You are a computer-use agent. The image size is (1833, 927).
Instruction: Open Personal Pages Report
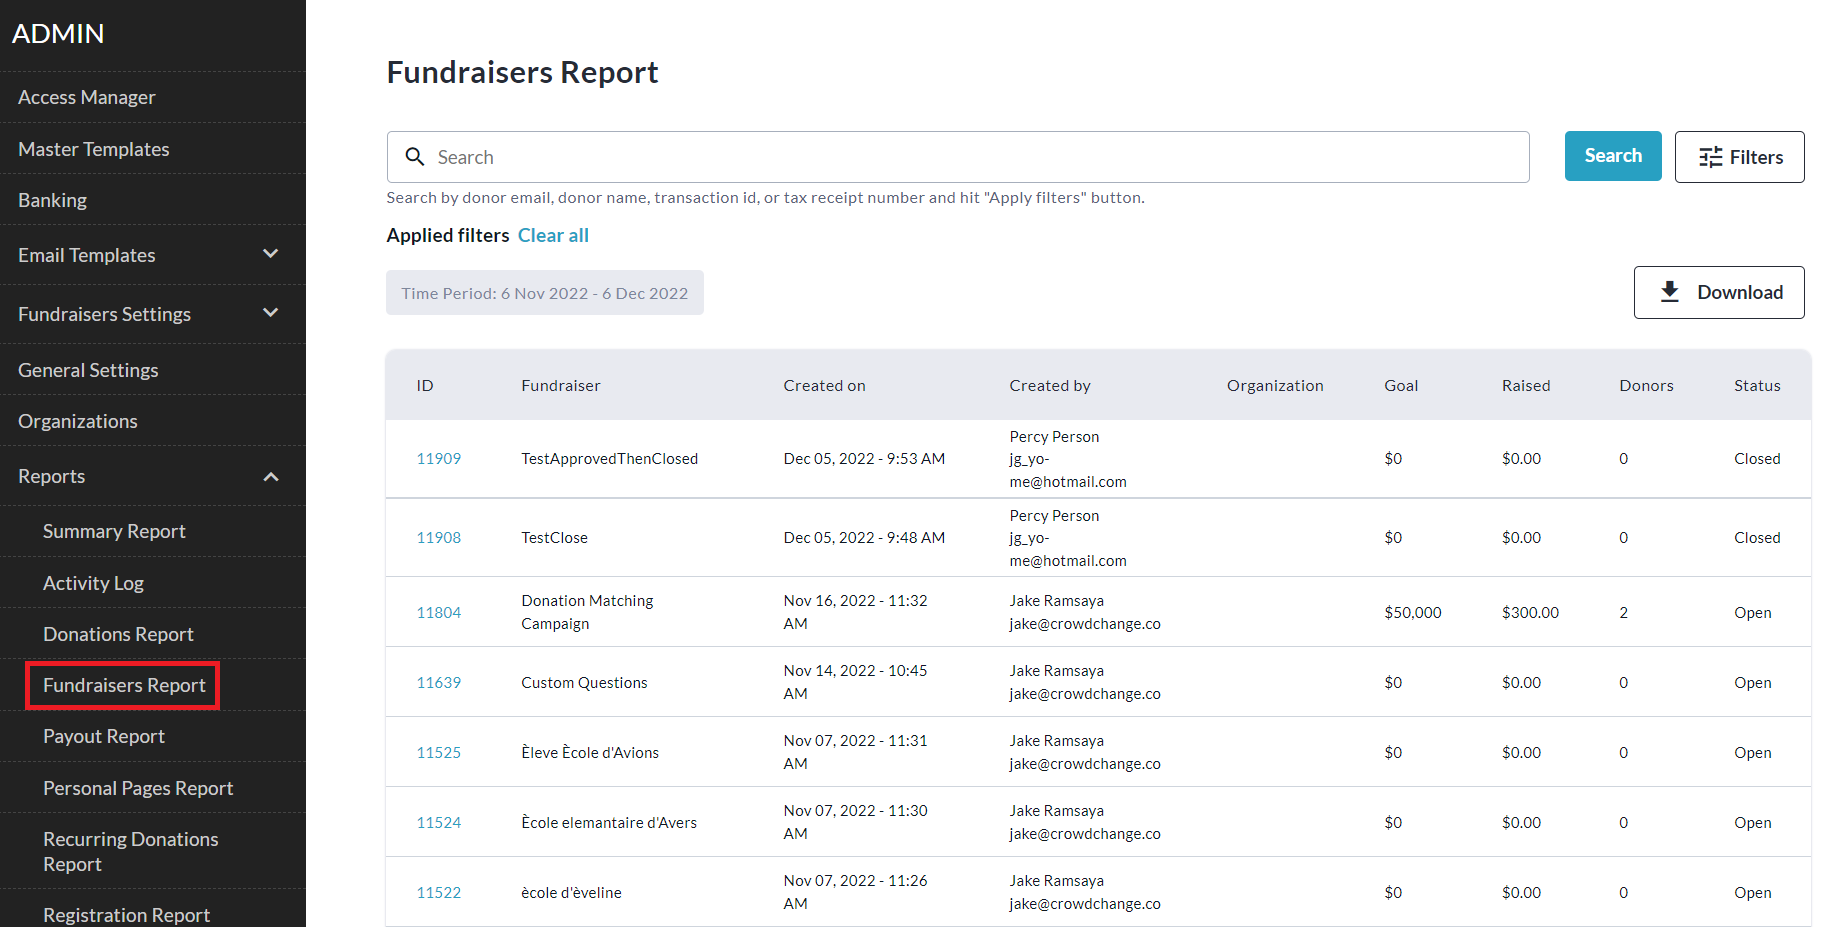pyautogui.click(x=138, y=788)
